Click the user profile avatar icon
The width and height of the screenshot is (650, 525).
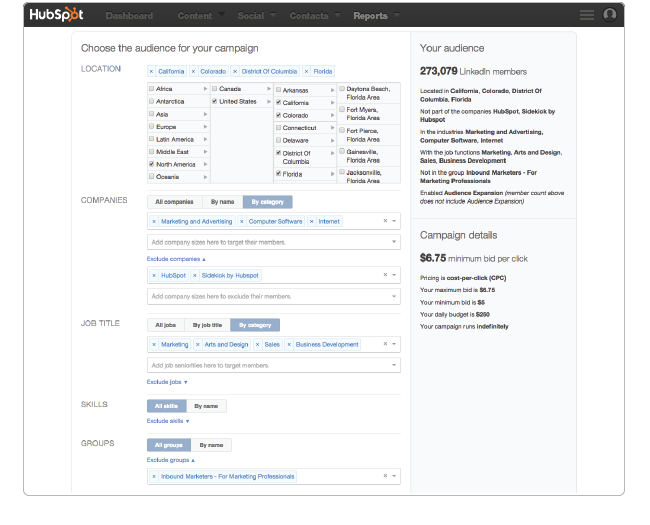pos(610,15)
